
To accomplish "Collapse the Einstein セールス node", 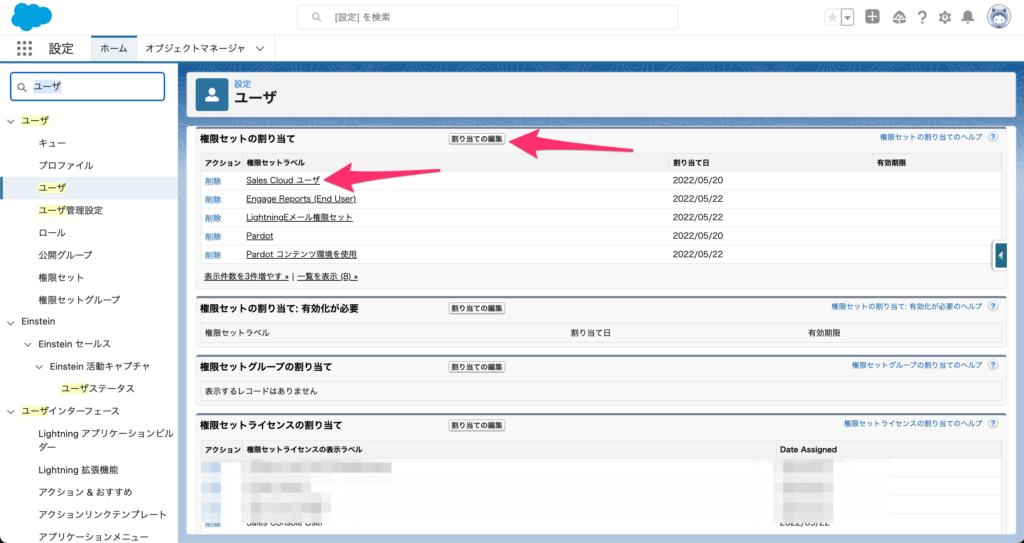I will 27,344.
